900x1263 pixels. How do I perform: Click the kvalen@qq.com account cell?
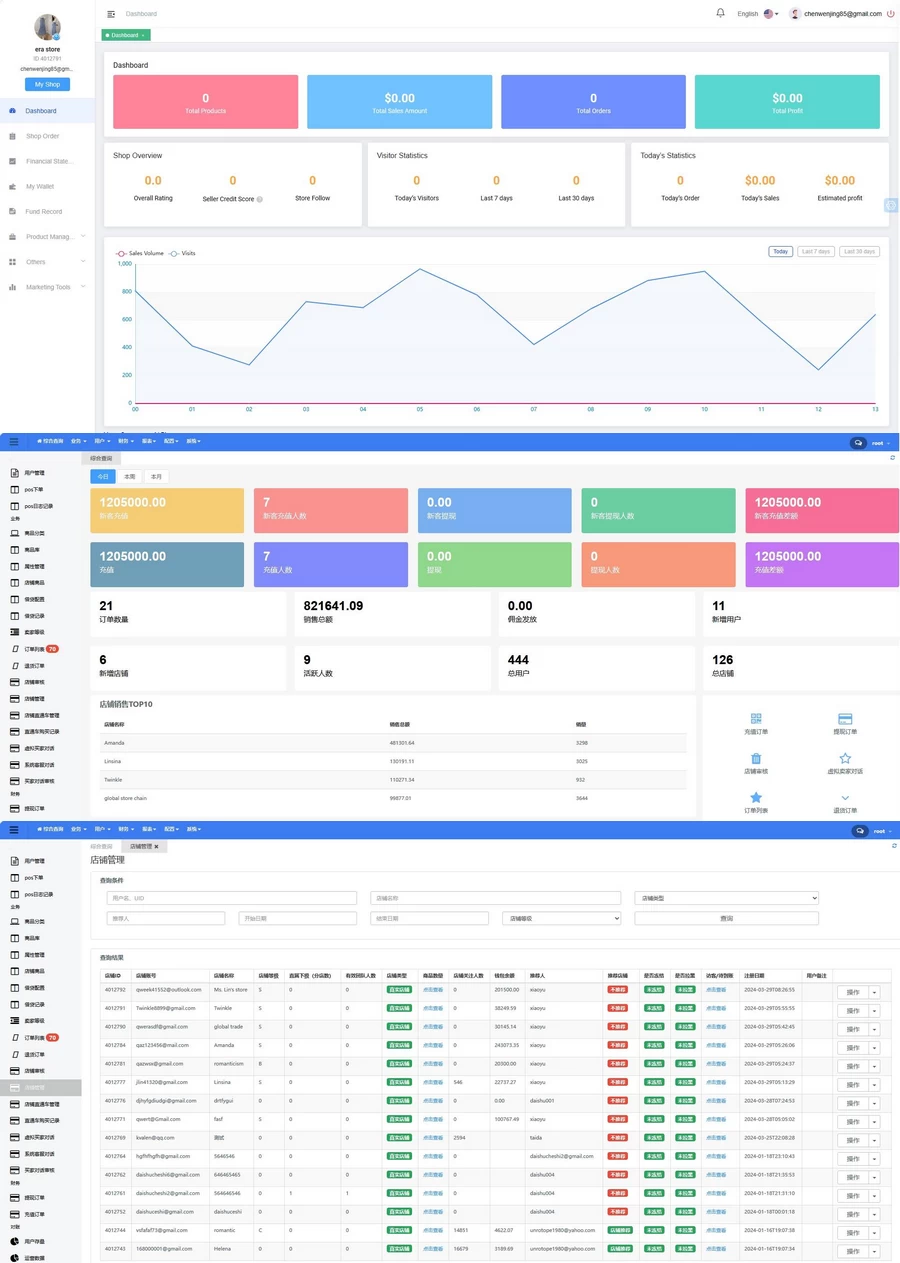click(155, 1138)
